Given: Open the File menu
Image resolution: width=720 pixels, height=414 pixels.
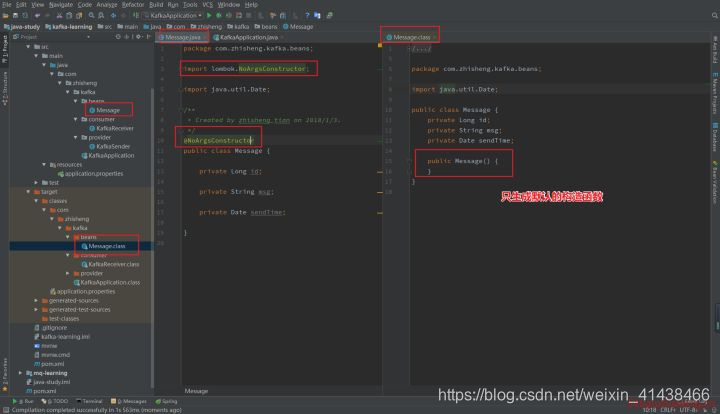Looking at the screenshot, I should point(7,5).
